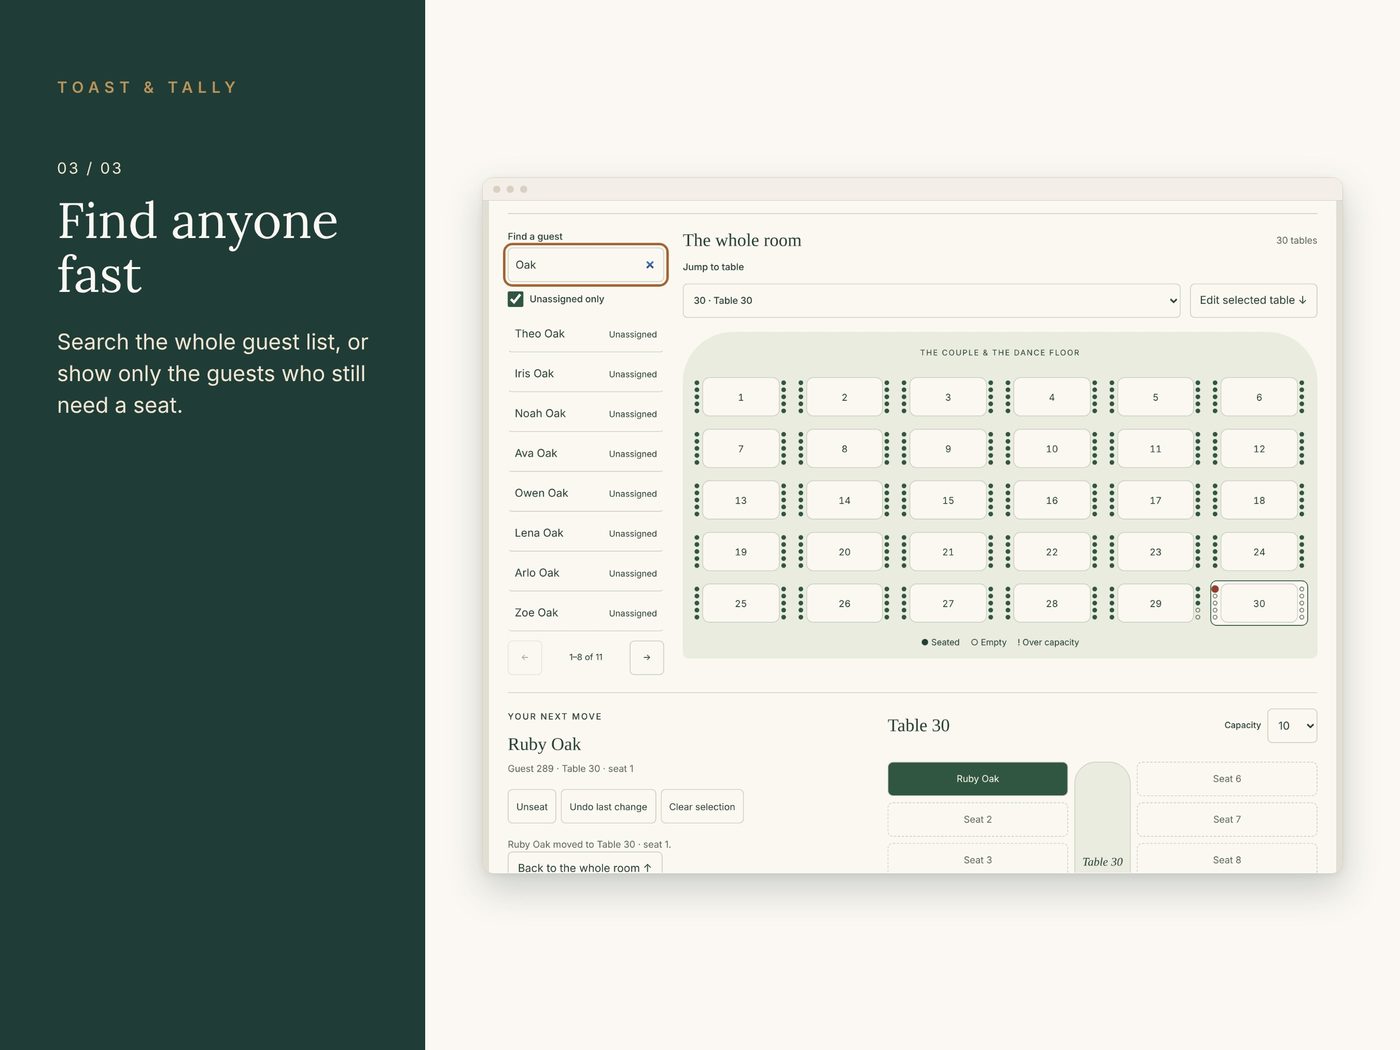
Task: Select table 9 on the room map
Action: click(x=948, y=449)
